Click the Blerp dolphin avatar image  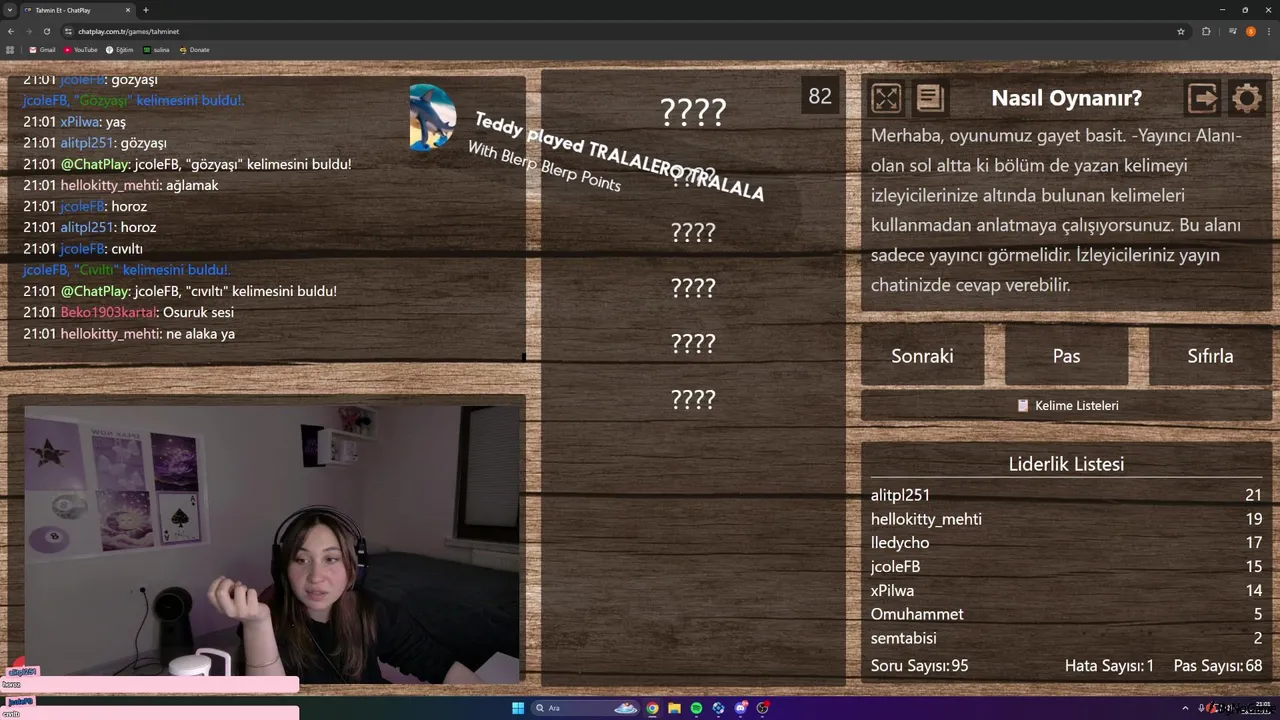click(433, 117)
